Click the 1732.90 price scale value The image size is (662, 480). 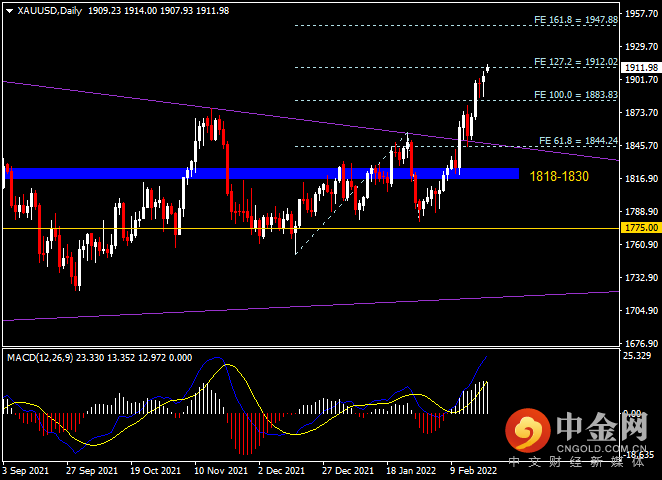[641, 277]
